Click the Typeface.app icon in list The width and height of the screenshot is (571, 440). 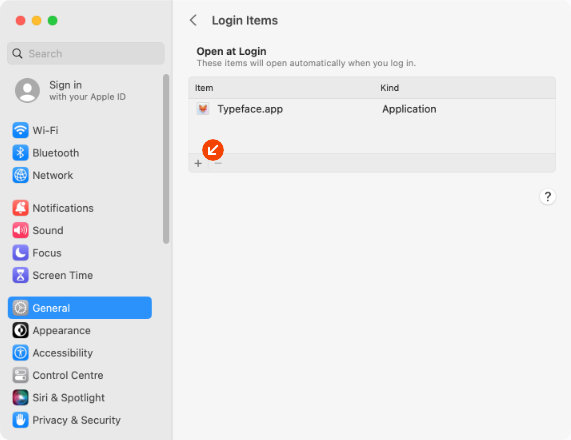point(203,109)
